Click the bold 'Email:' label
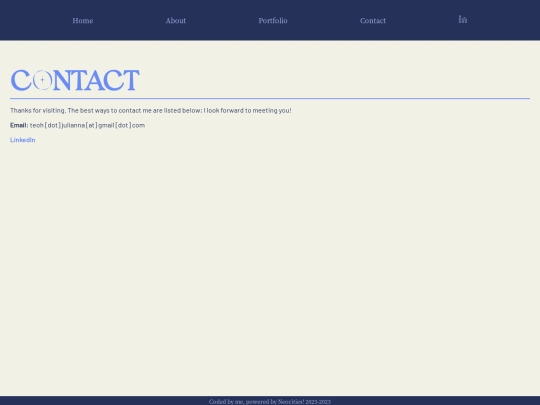 pyautogui.click(x=19, y=125)
